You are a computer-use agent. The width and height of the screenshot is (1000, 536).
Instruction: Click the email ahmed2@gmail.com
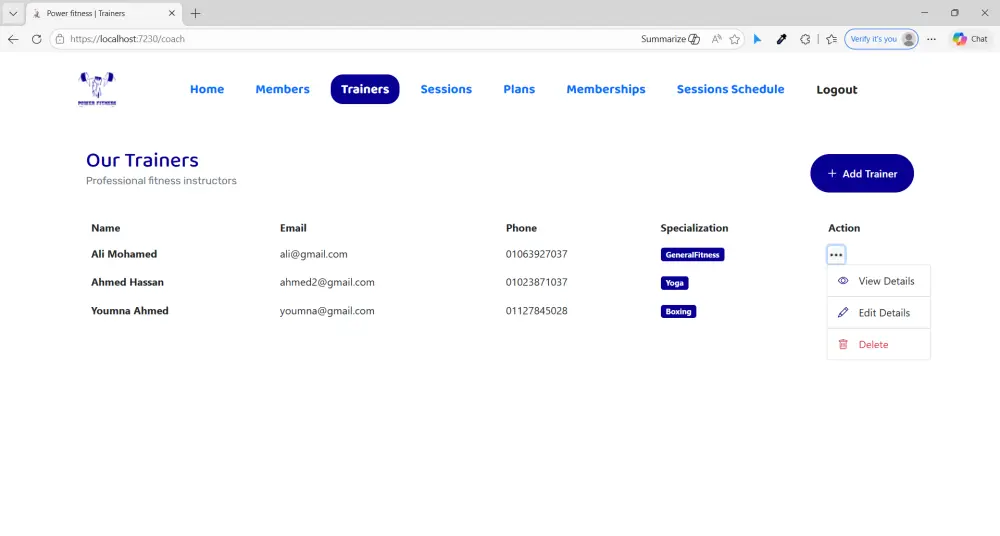tap(327, 282)
